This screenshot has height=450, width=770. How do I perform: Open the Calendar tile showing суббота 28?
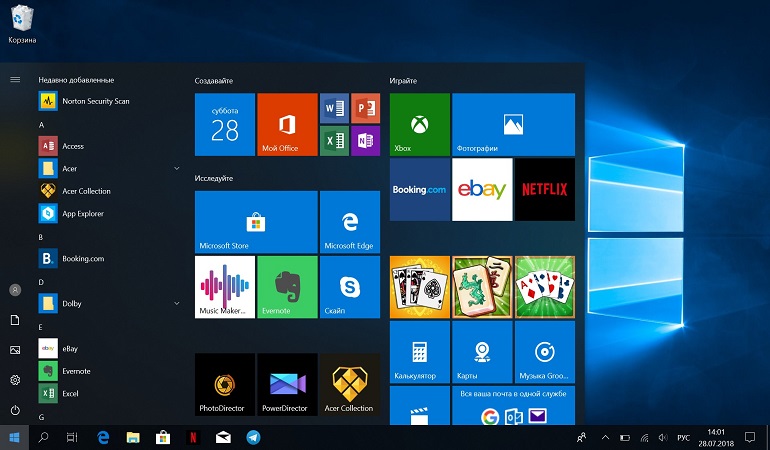224,124
